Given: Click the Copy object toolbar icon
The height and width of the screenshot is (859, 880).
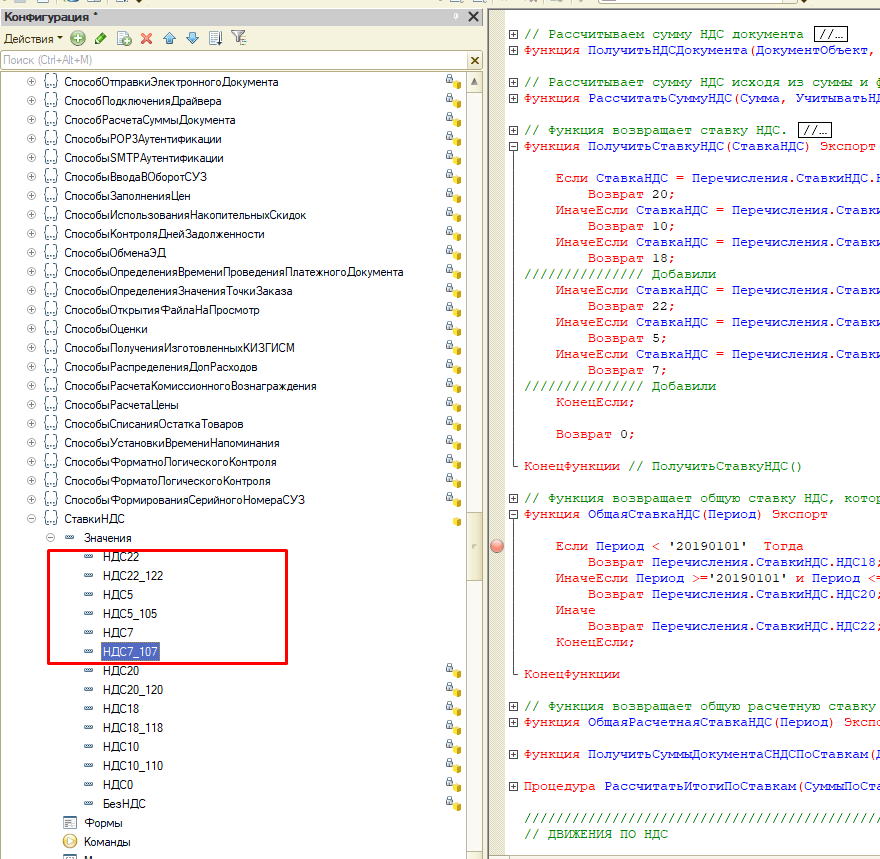Looking at the screenshot, I should point(124,38).
